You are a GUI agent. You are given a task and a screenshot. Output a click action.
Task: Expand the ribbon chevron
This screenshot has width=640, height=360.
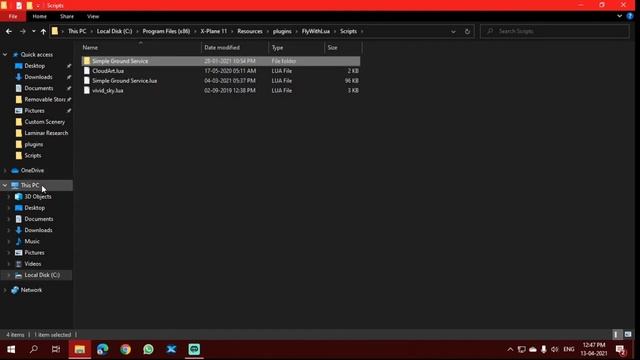click(x=619, y=16)
